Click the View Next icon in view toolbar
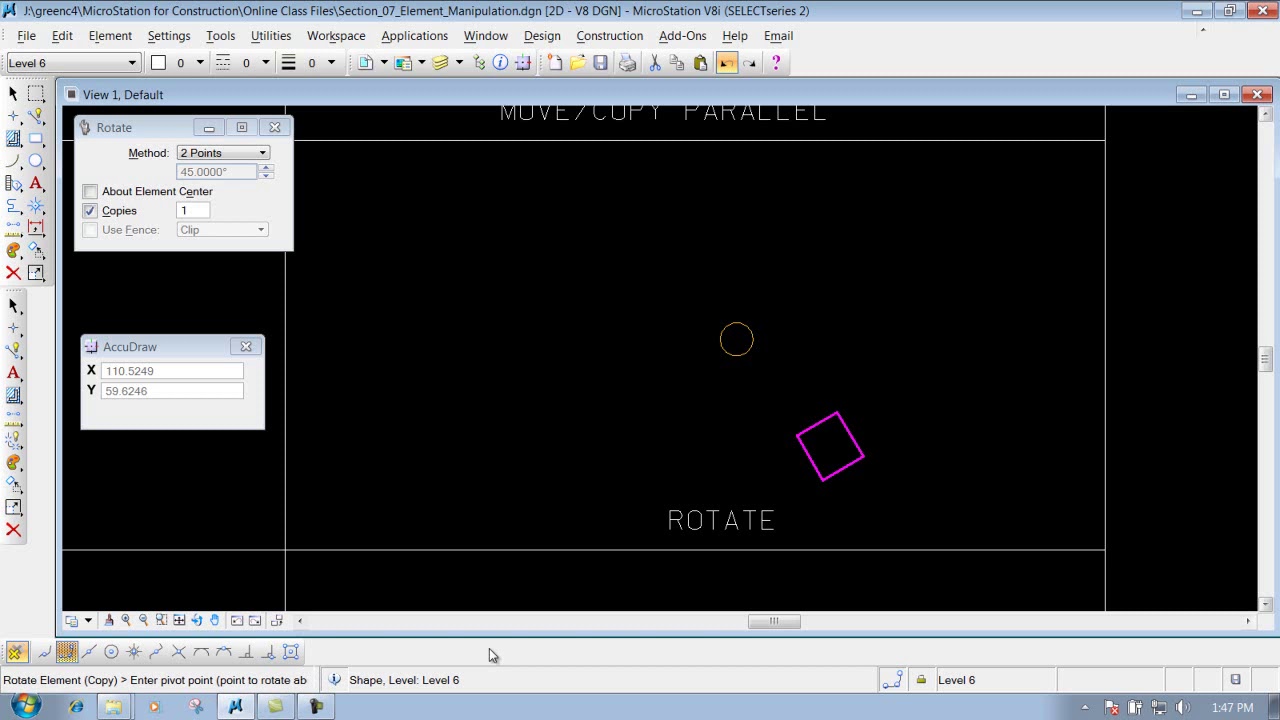Image resolution: width=1280 pixels, height=720 pixels. click(255, 621)
